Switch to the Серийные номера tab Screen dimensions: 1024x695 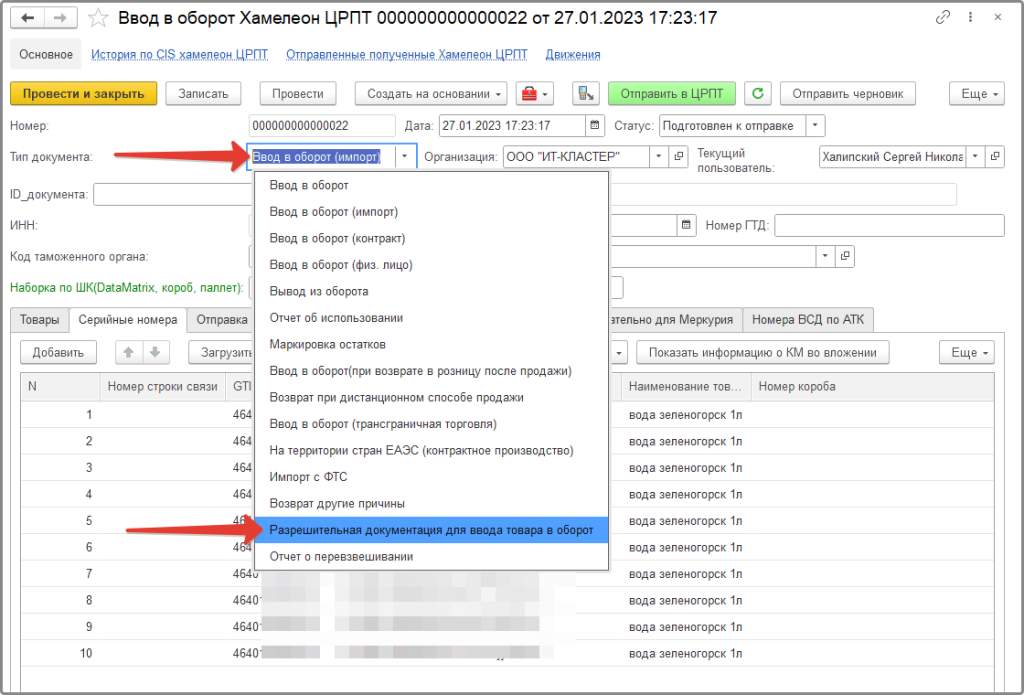pyautogui.click(x=128, y=320)
